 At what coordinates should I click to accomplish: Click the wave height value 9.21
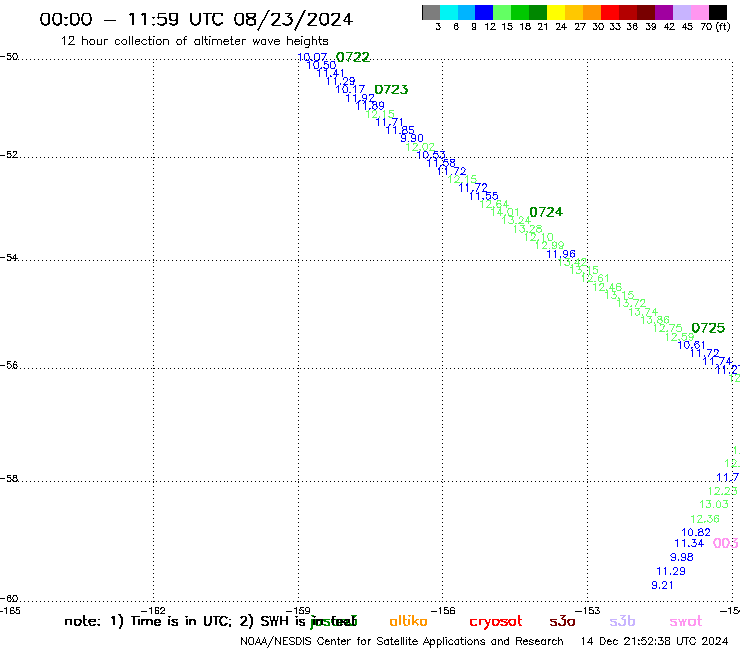tap(662, 585)
